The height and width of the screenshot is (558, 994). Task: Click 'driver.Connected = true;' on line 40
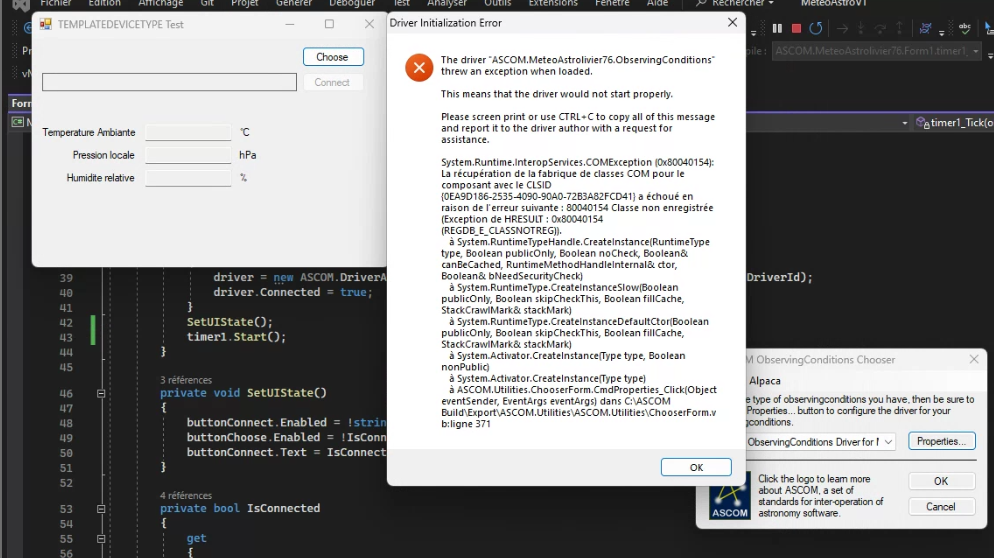293,292
